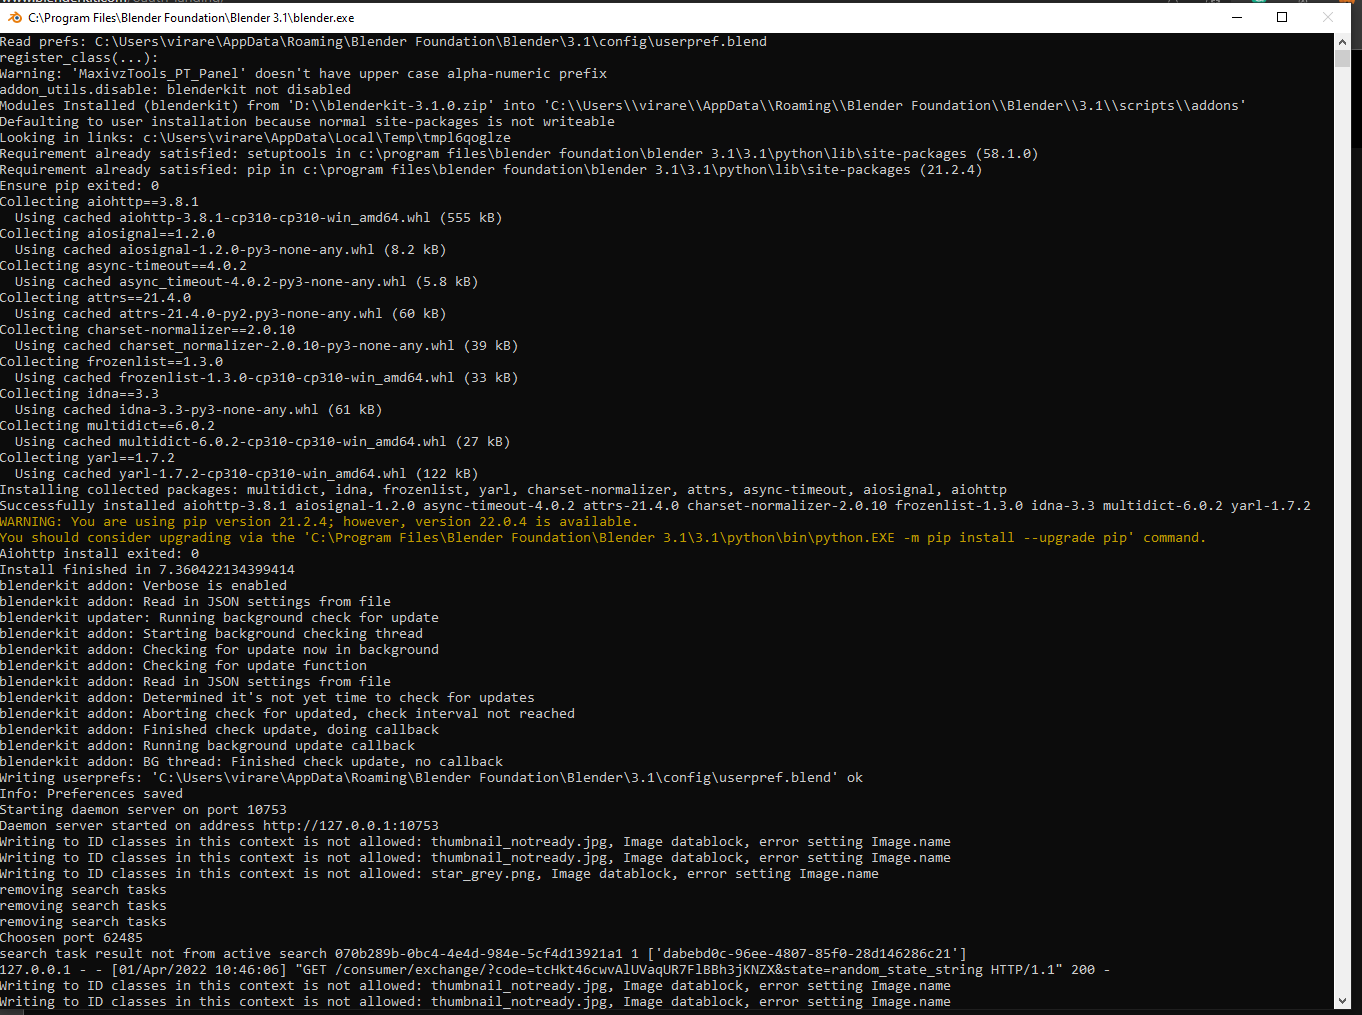Click the console window close button
Image resolution: width=1362 pixels, height=1015 pixels.
click(x=1327, y=17)
